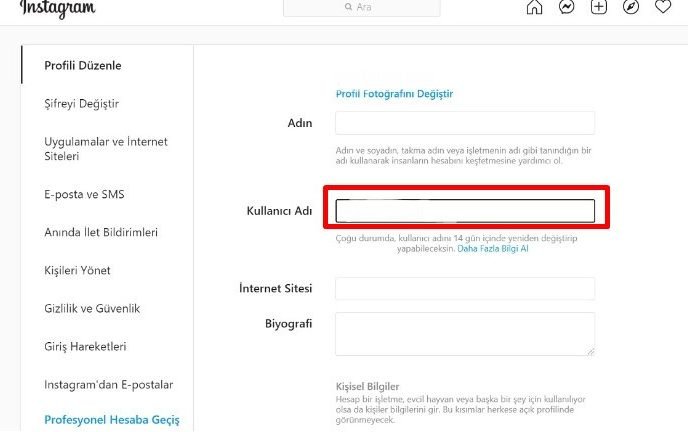Click the Biyografi resize handle corner
688x432 pixels.
pyautogui.click(x=591, y=351)
